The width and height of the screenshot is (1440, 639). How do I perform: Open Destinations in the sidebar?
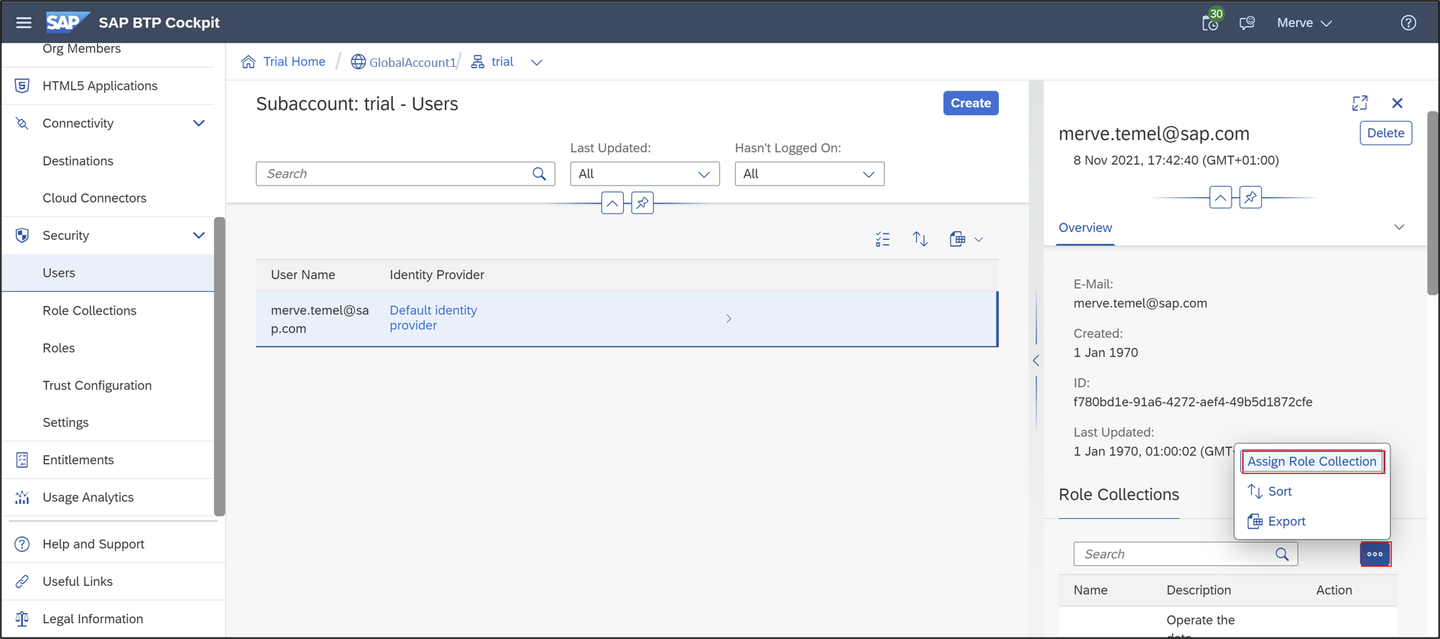point(107,161)
